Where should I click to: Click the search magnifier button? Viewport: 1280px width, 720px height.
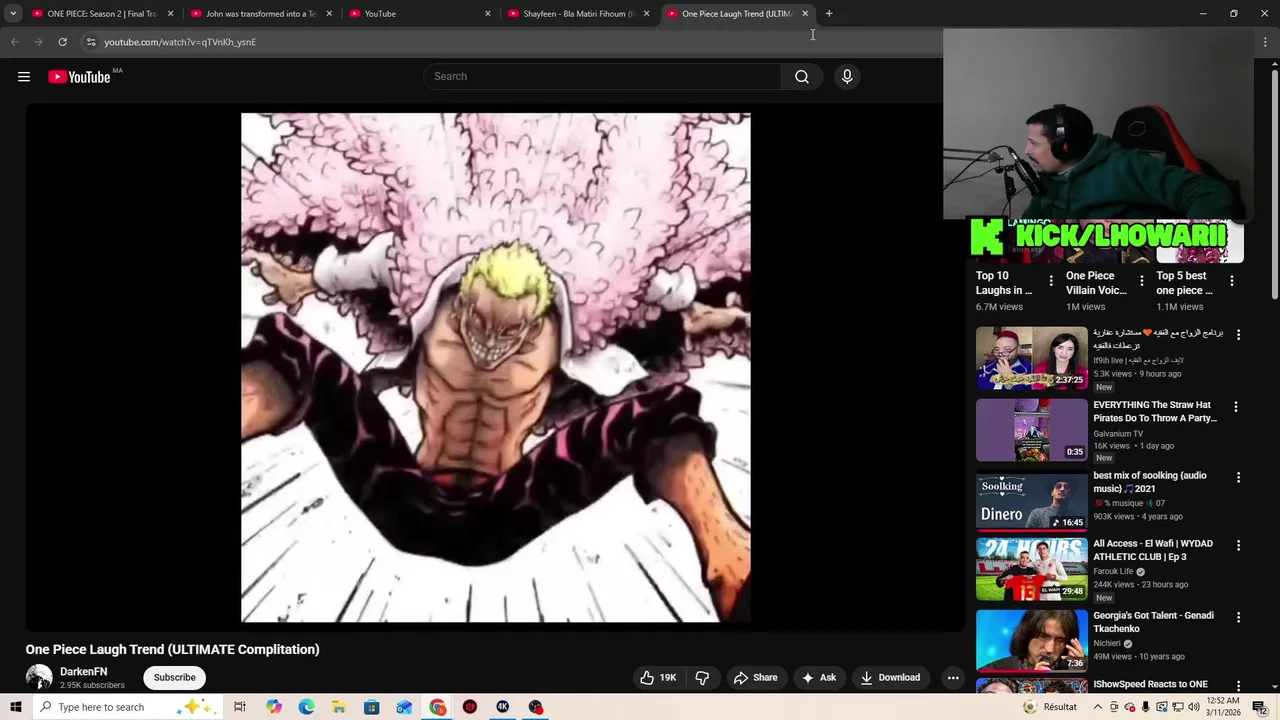801,77
